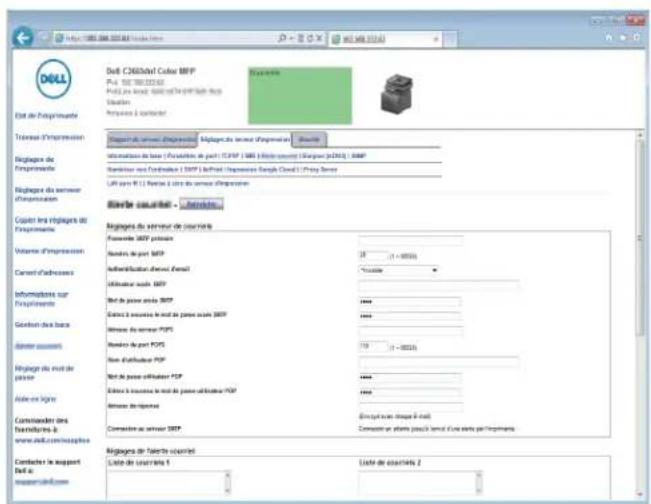Open the Impression Google Cloud sub-link
The image size is (651, 504).
[x=262, y=170]
